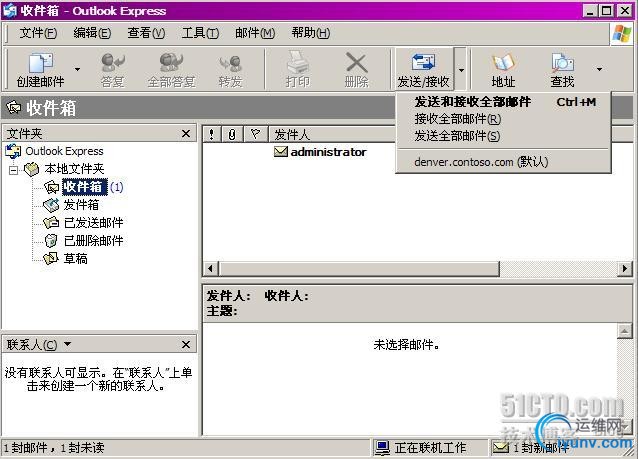The image size is (638, 459).
Task: Click the Create Mail (创建邮件) toolbar icon
Action: (40, 70)
